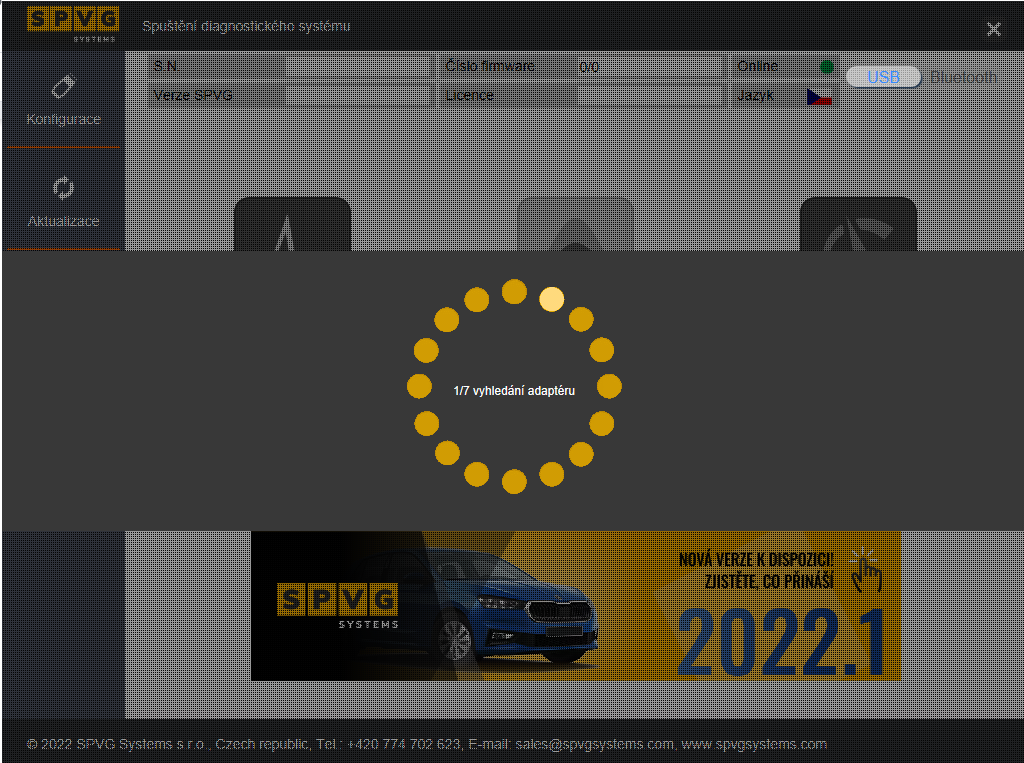This screenshot has height=763, width=1024.
Task: Change language via Czech flag icon
Action: (x=819, y=97)
